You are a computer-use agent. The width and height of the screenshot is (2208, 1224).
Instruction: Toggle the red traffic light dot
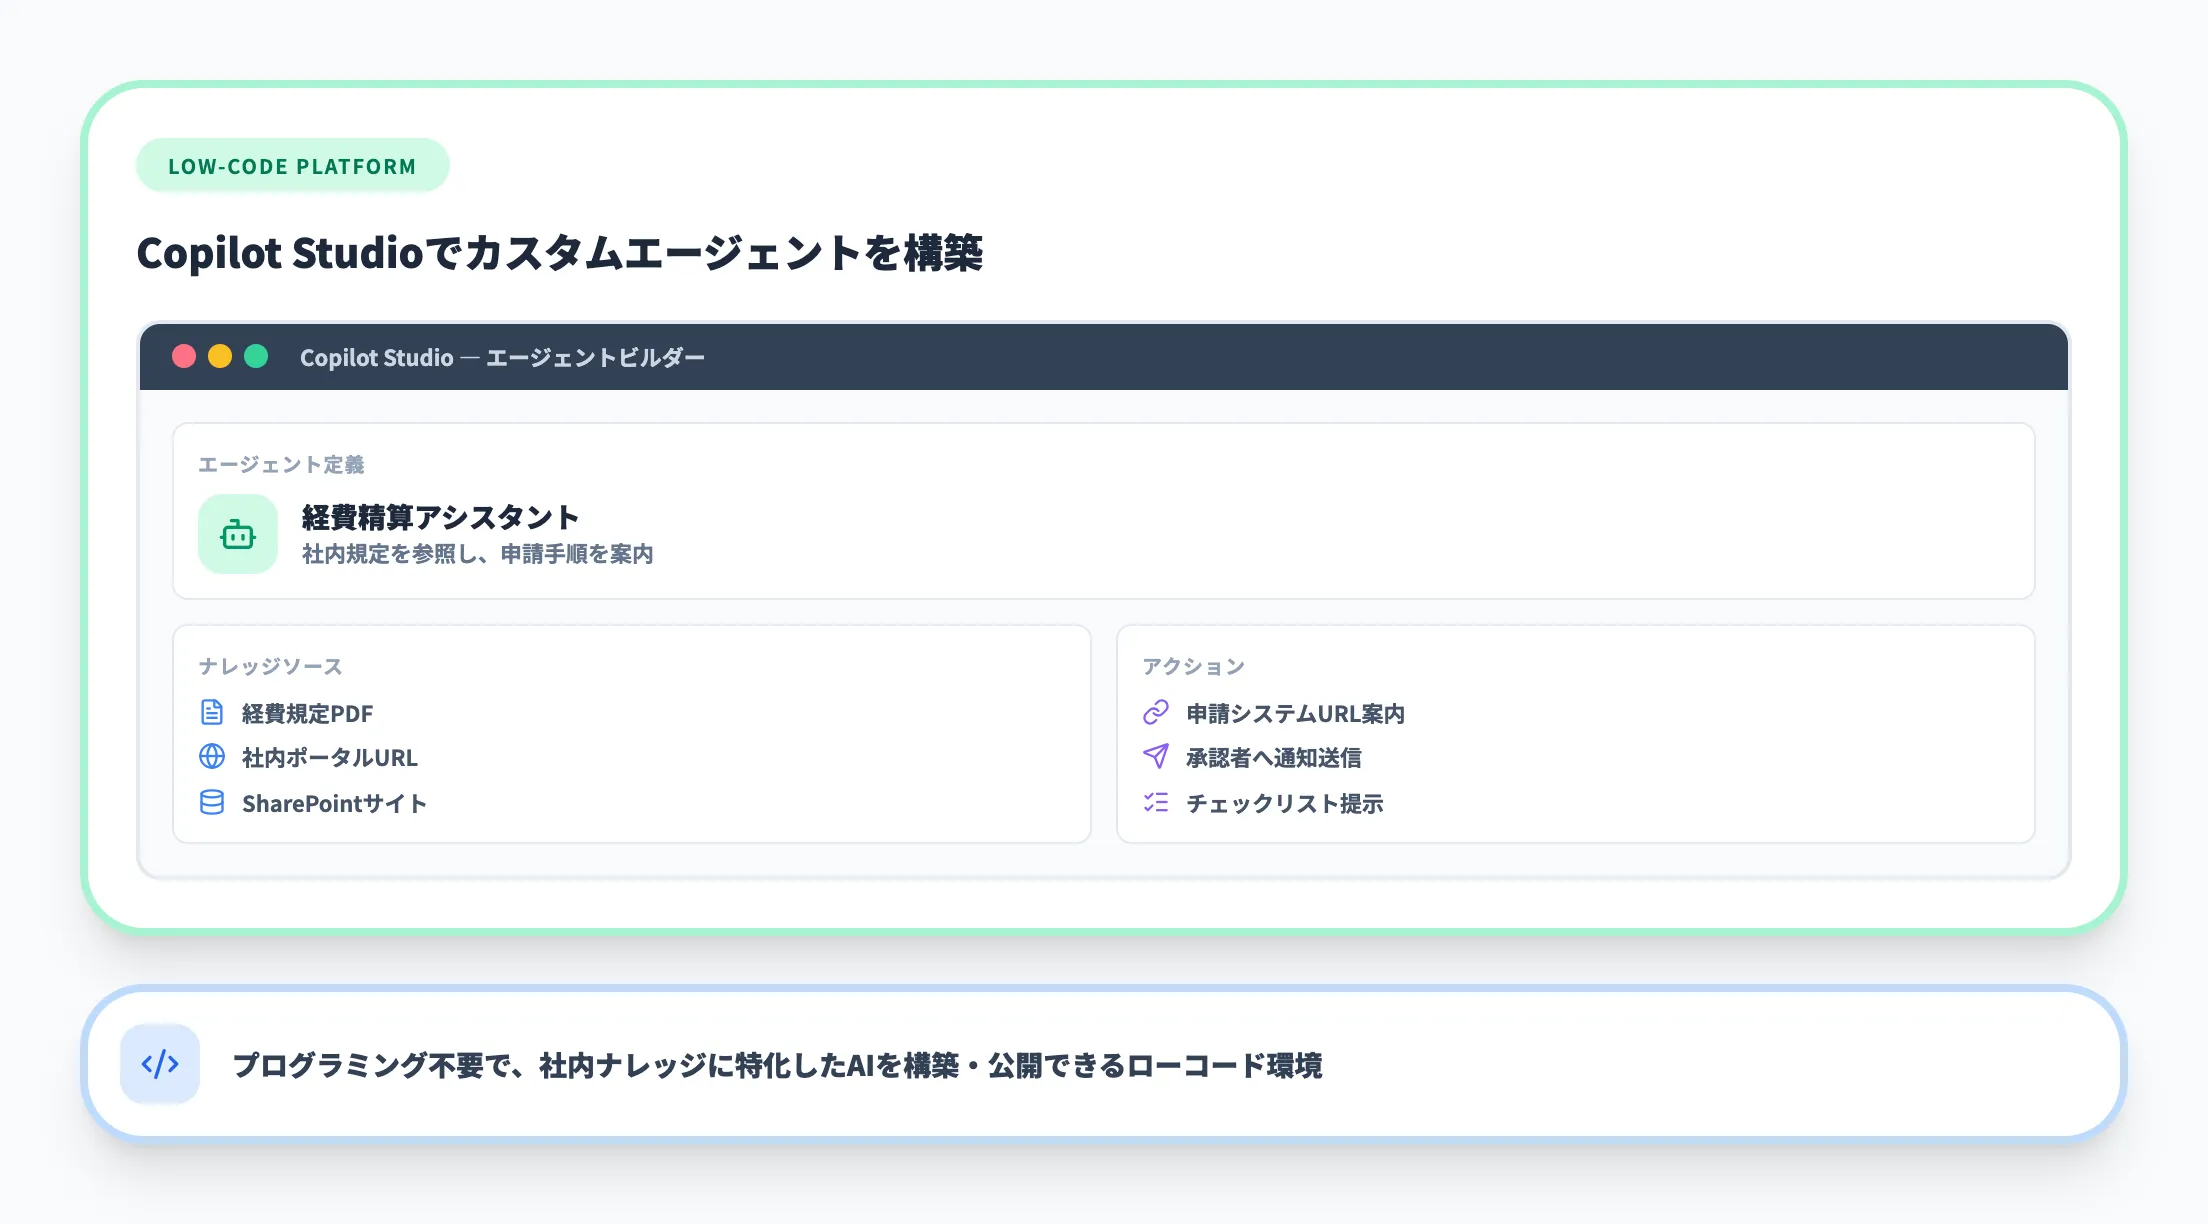pyautogui.click(x=183, y=356)
